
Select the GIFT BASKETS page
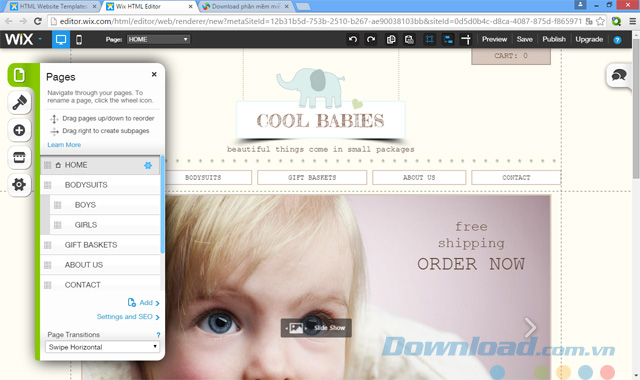coord(100,245)
